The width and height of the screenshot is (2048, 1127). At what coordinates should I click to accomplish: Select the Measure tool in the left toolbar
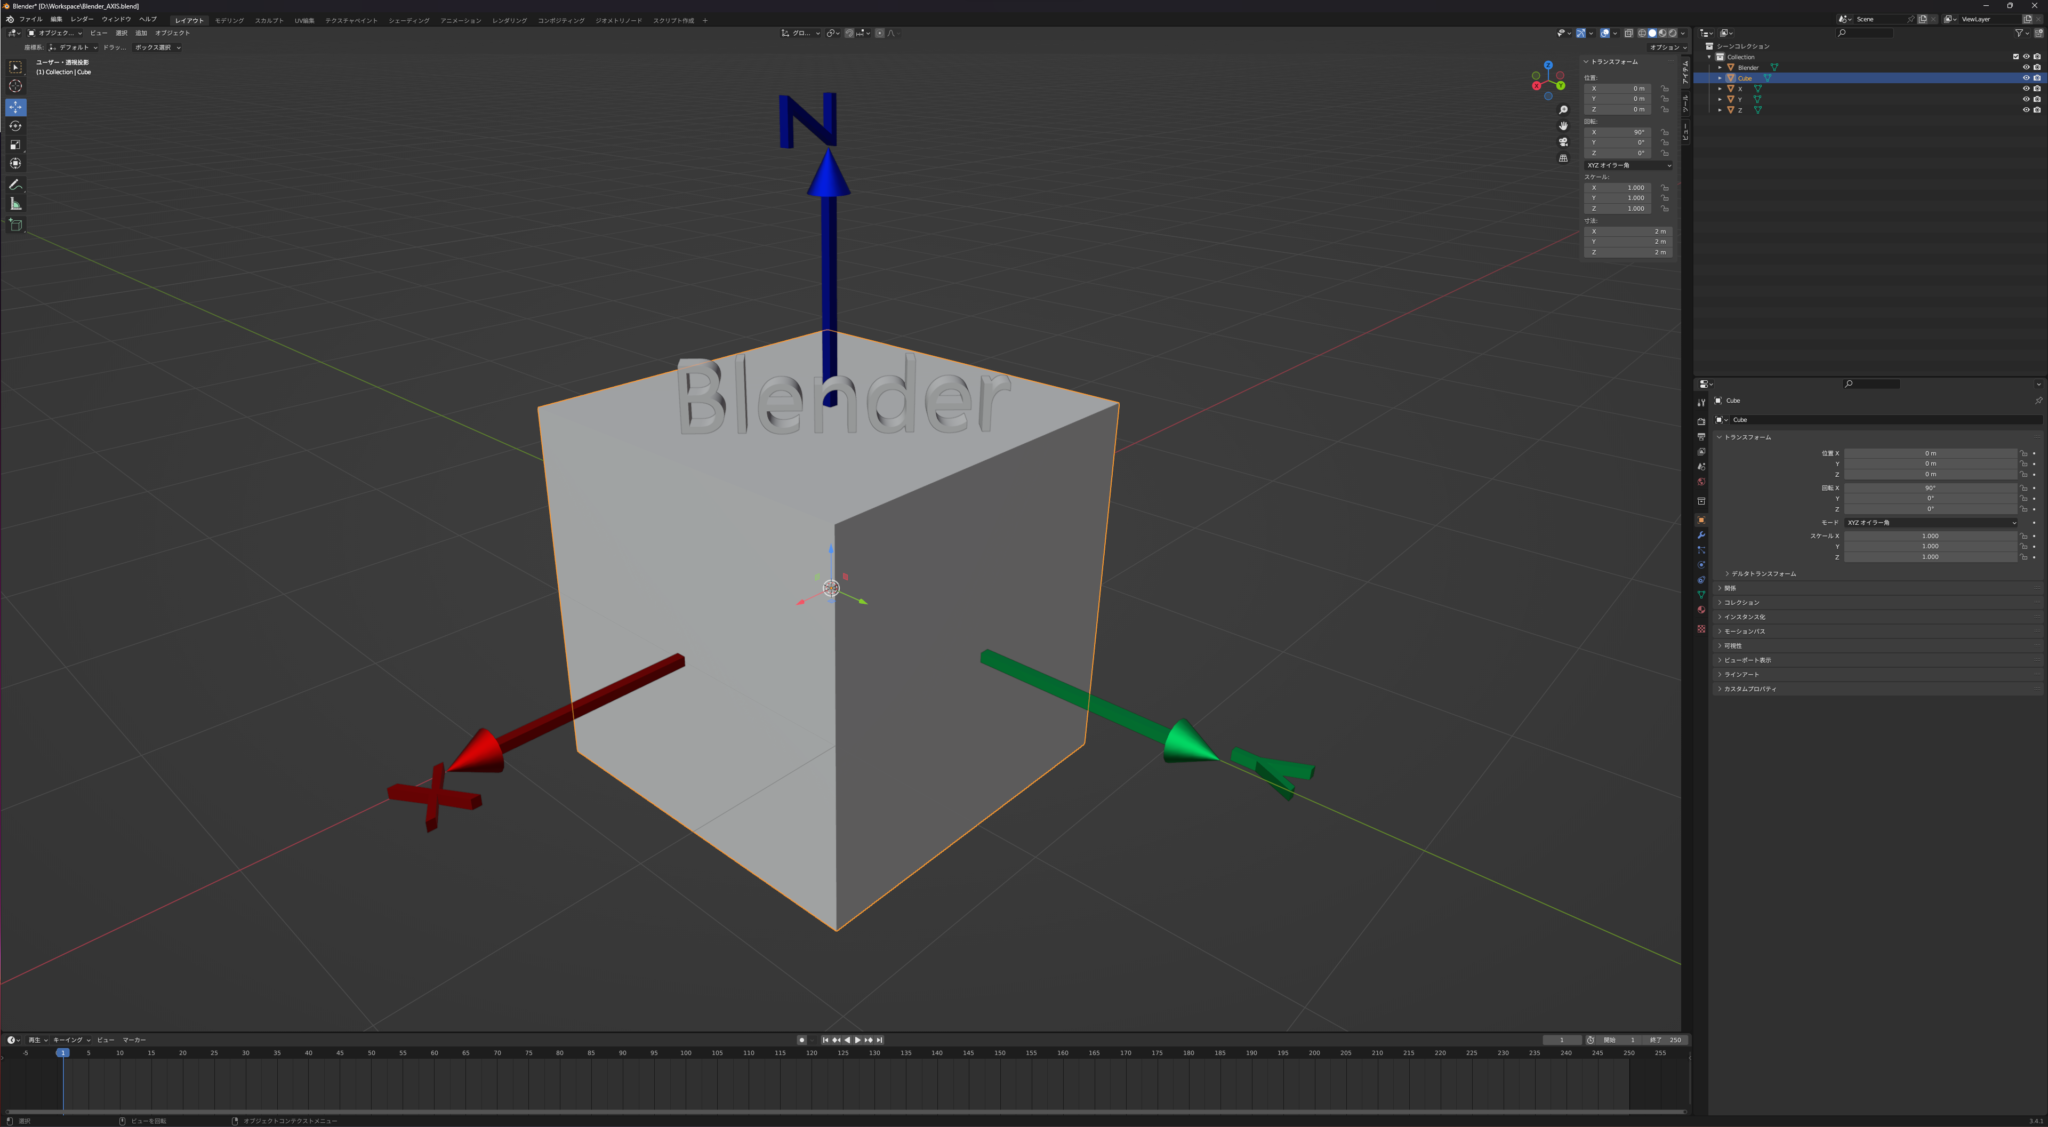click(15, 203)
